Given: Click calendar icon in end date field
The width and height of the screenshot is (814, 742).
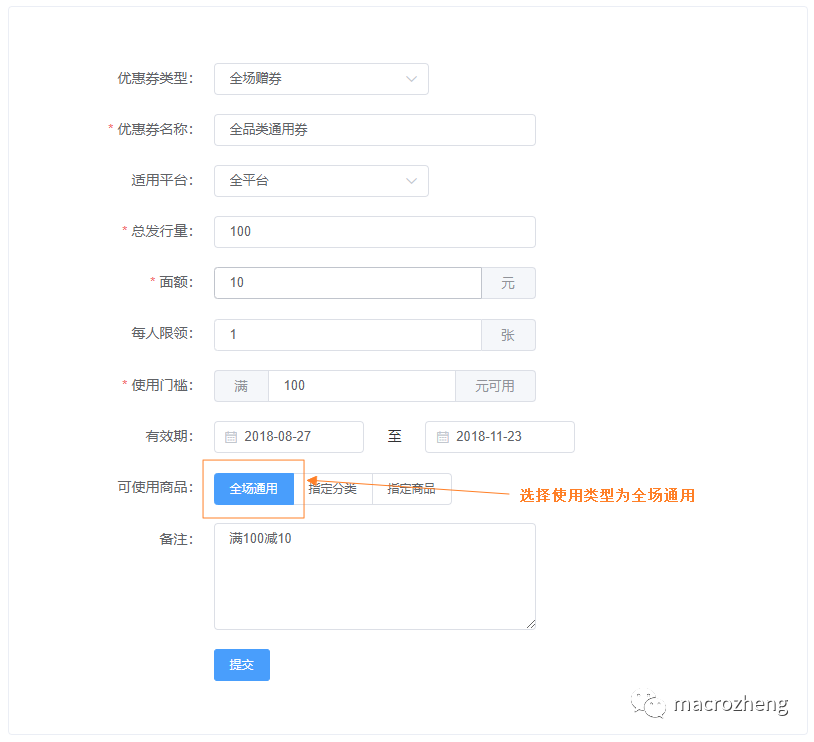Looking at the screenshot, I should tap(442, 437).
